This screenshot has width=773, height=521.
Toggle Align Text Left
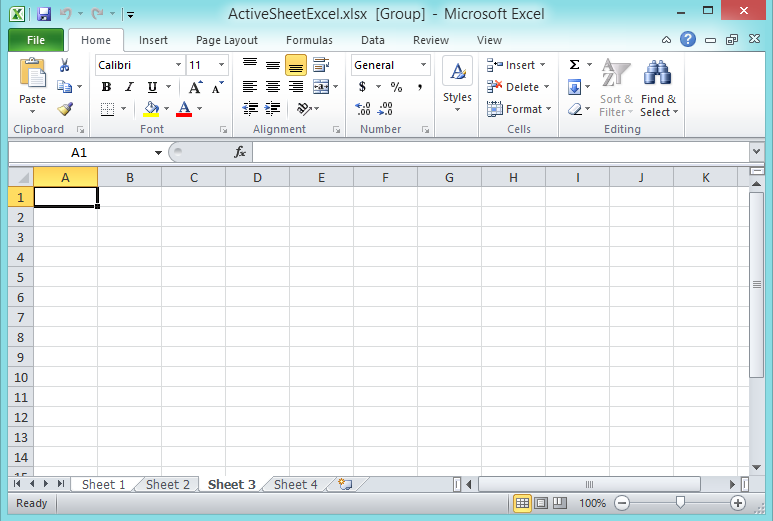click(250, 87)
